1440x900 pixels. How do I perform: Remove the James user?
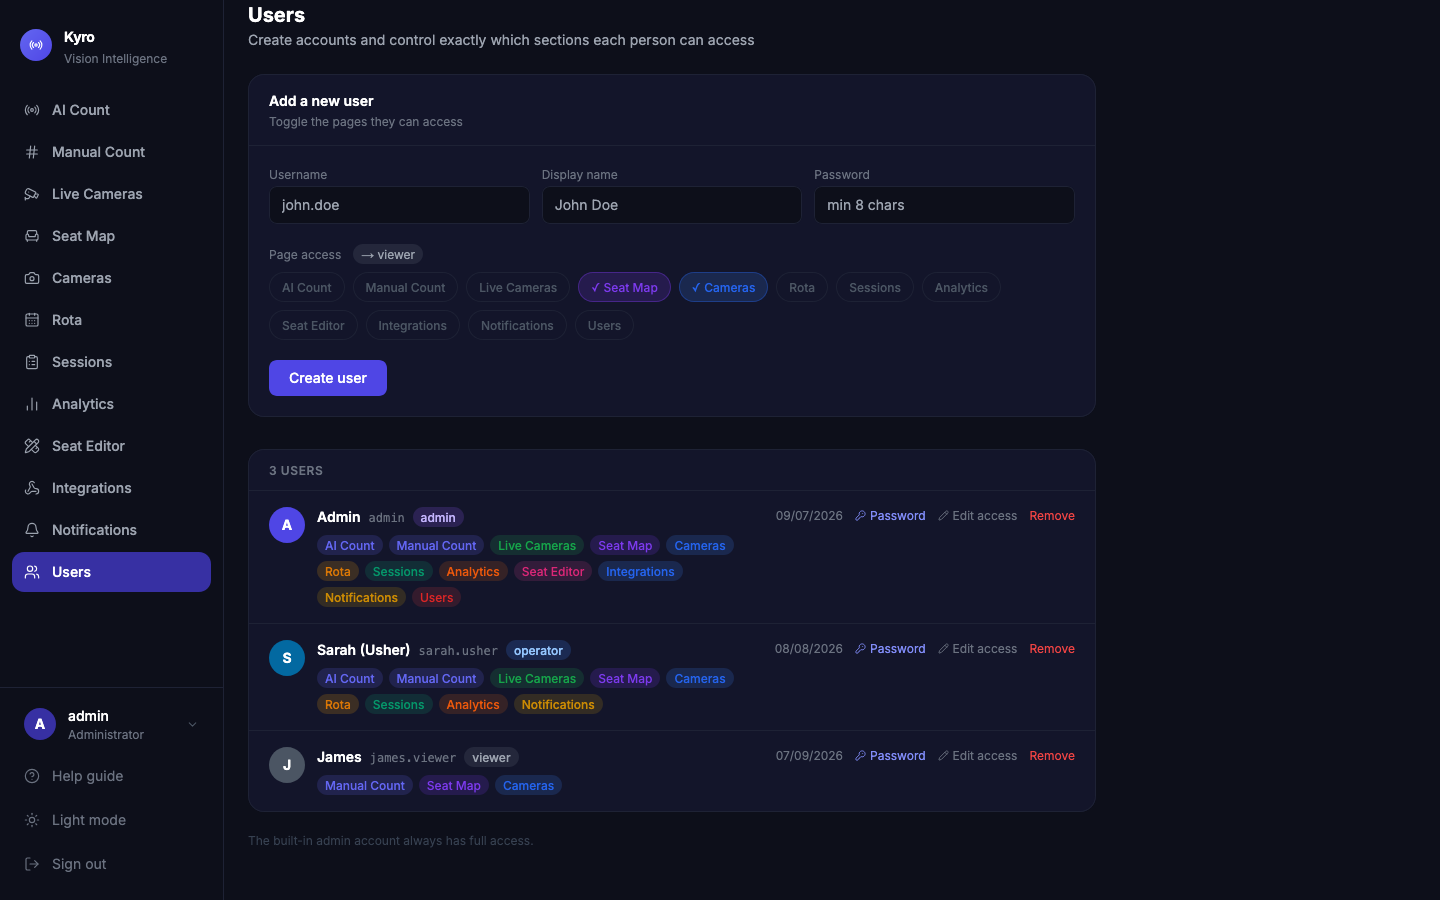coord(1052,756)
